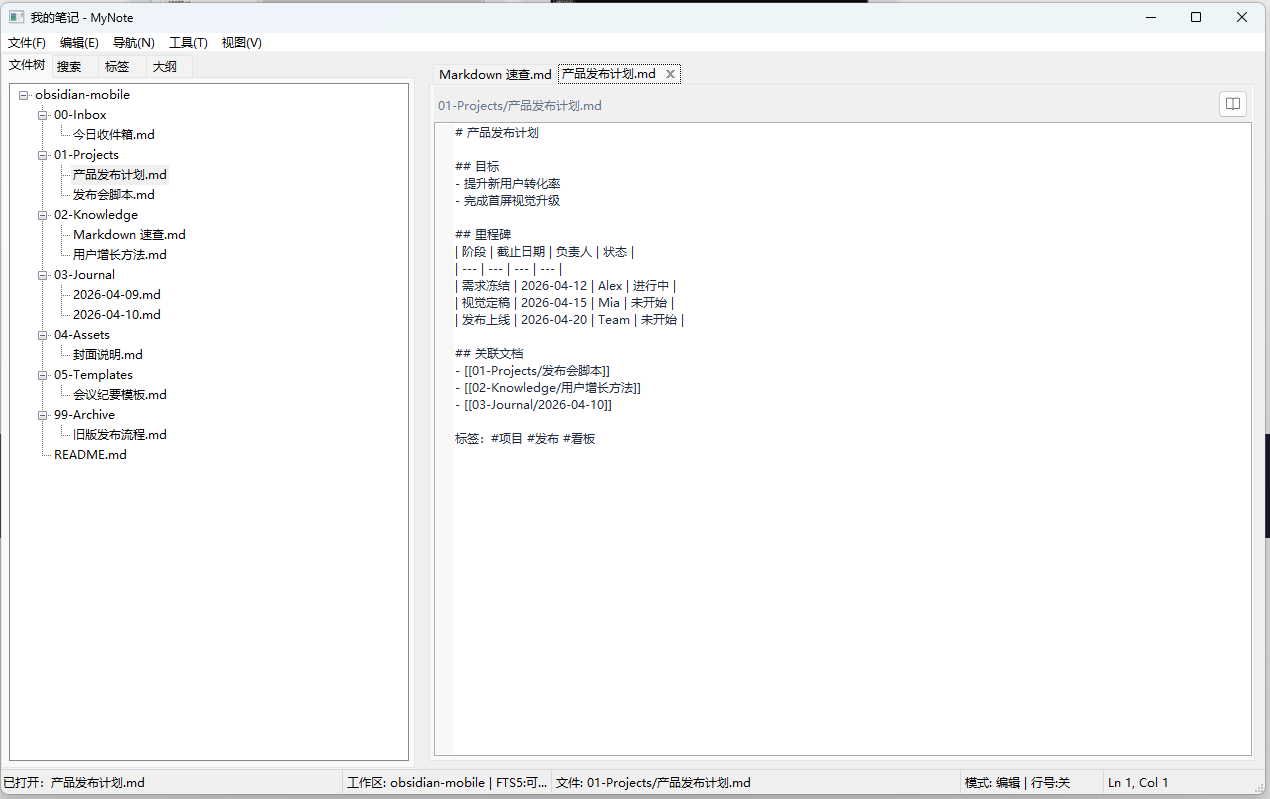Open the 文件(F) menu
Screen dimensions: 1270x799
click(x=27, y=43)
